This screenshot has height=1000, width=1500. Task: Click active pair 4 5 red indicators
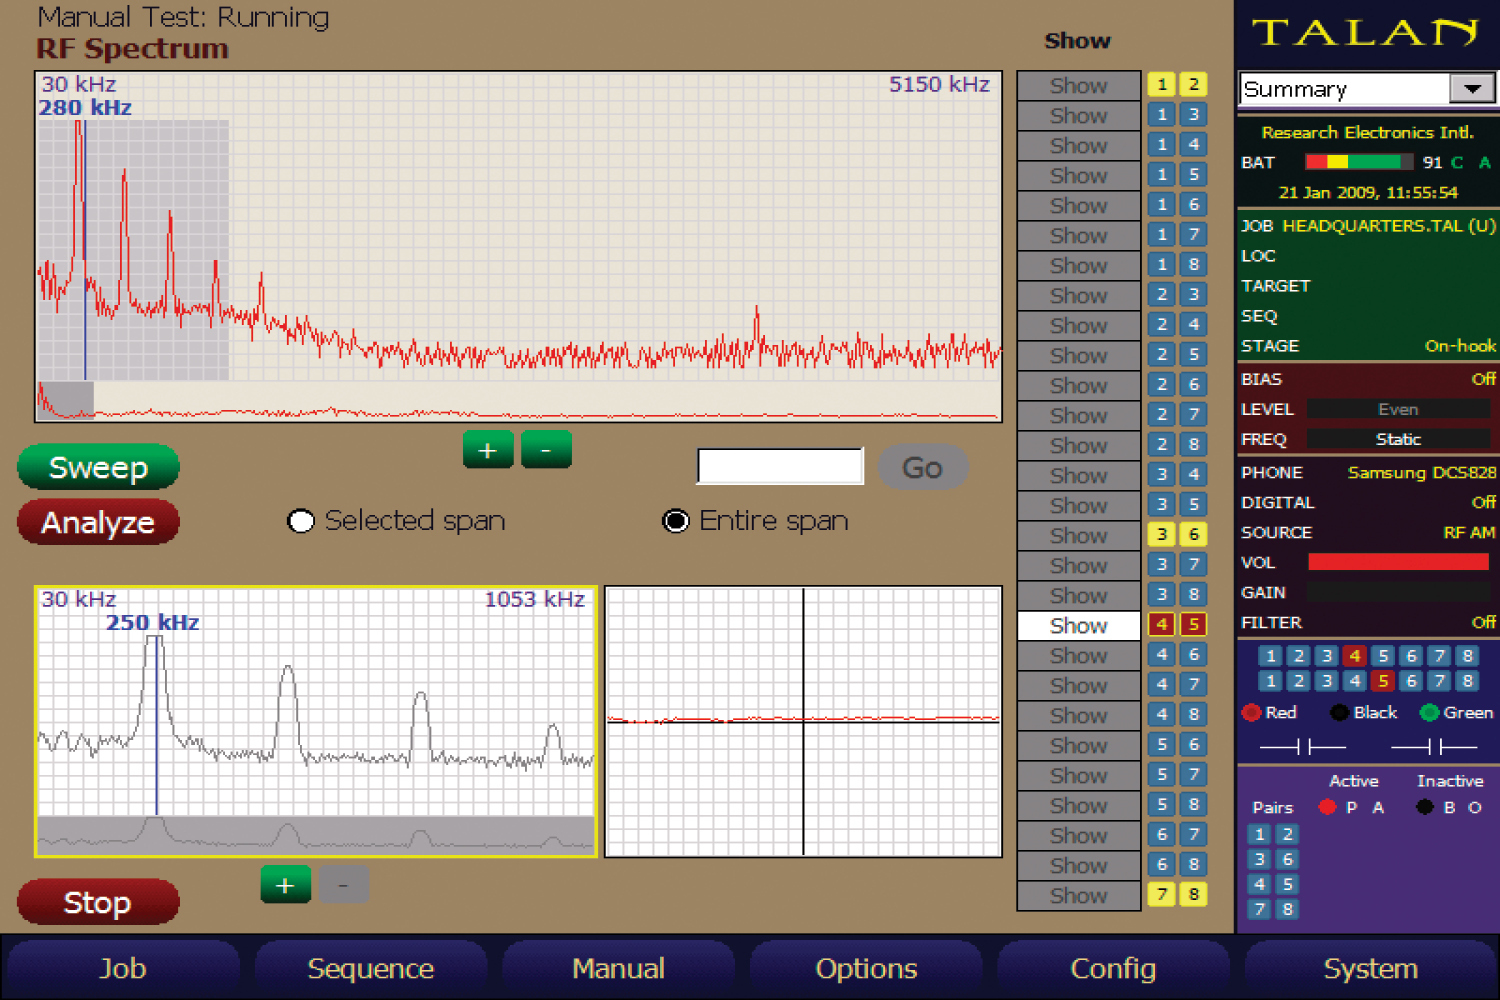pyautogui.click(x=1177, y=625)
